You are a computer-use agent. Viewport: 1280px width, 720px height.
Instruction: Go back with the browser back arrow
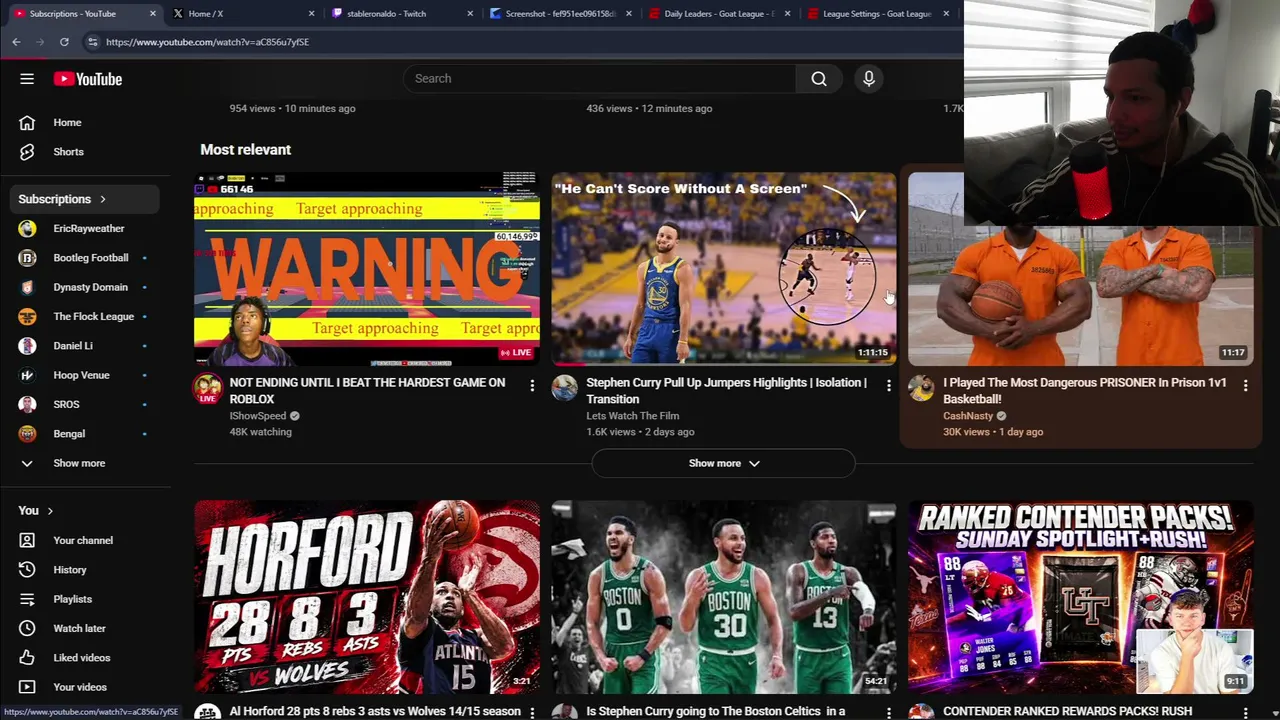tap(16, 42)
